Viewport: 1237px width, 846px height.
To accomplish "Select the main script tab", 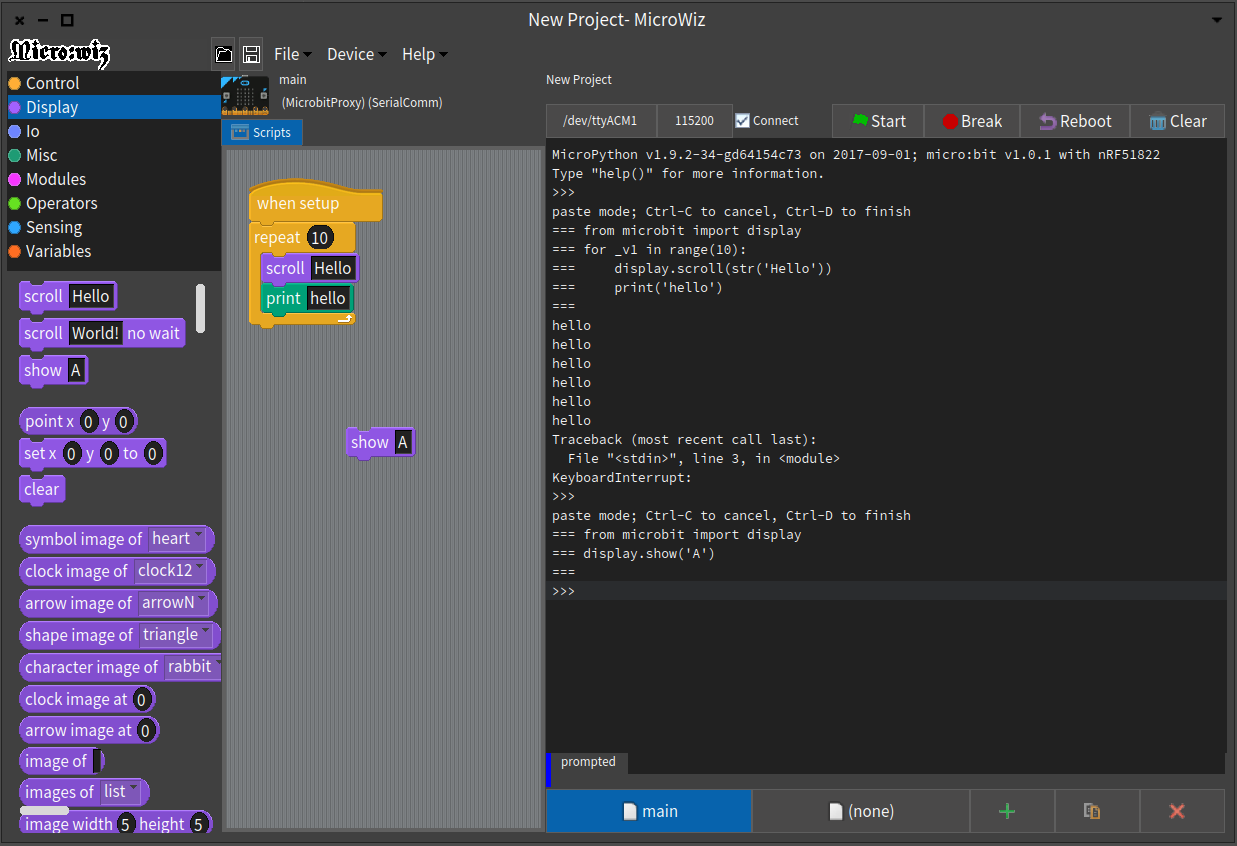I will (x=649, y=811).
